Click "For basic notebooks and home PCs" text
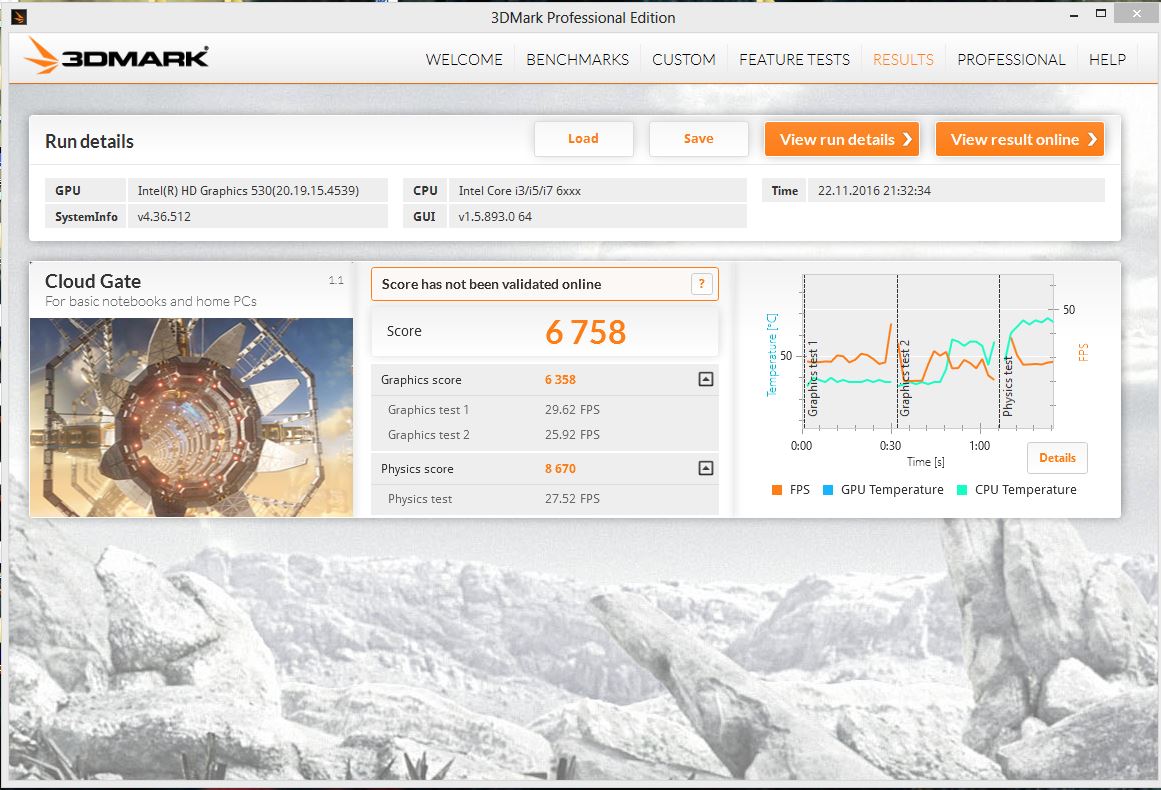Image resolution: width=1161 pixels, height=790 pixels. click(x=150, y=301)
